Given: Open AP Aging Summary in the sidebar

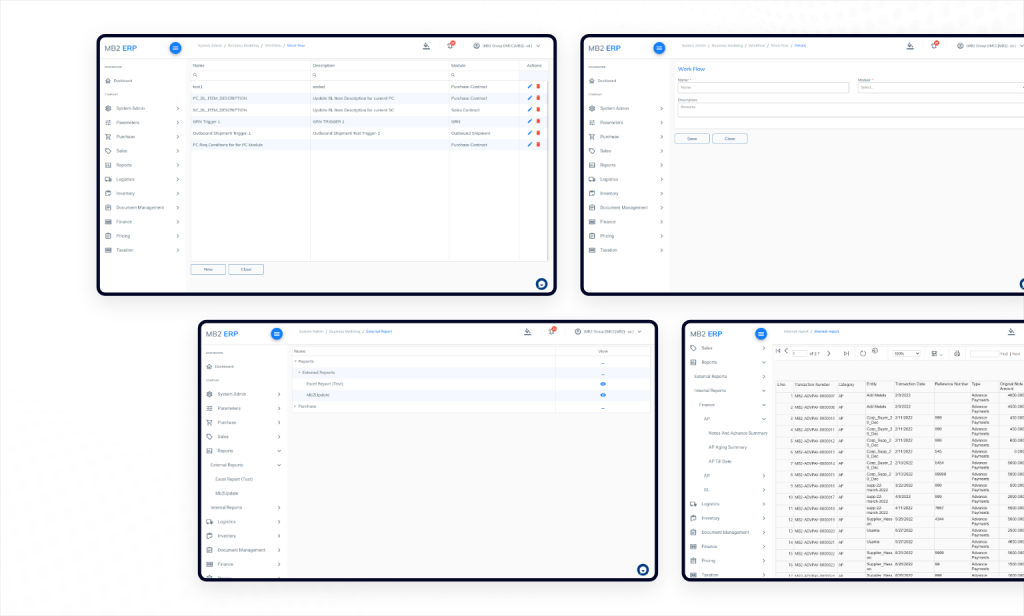Looking at the screenshot, I should click(728, 447).
